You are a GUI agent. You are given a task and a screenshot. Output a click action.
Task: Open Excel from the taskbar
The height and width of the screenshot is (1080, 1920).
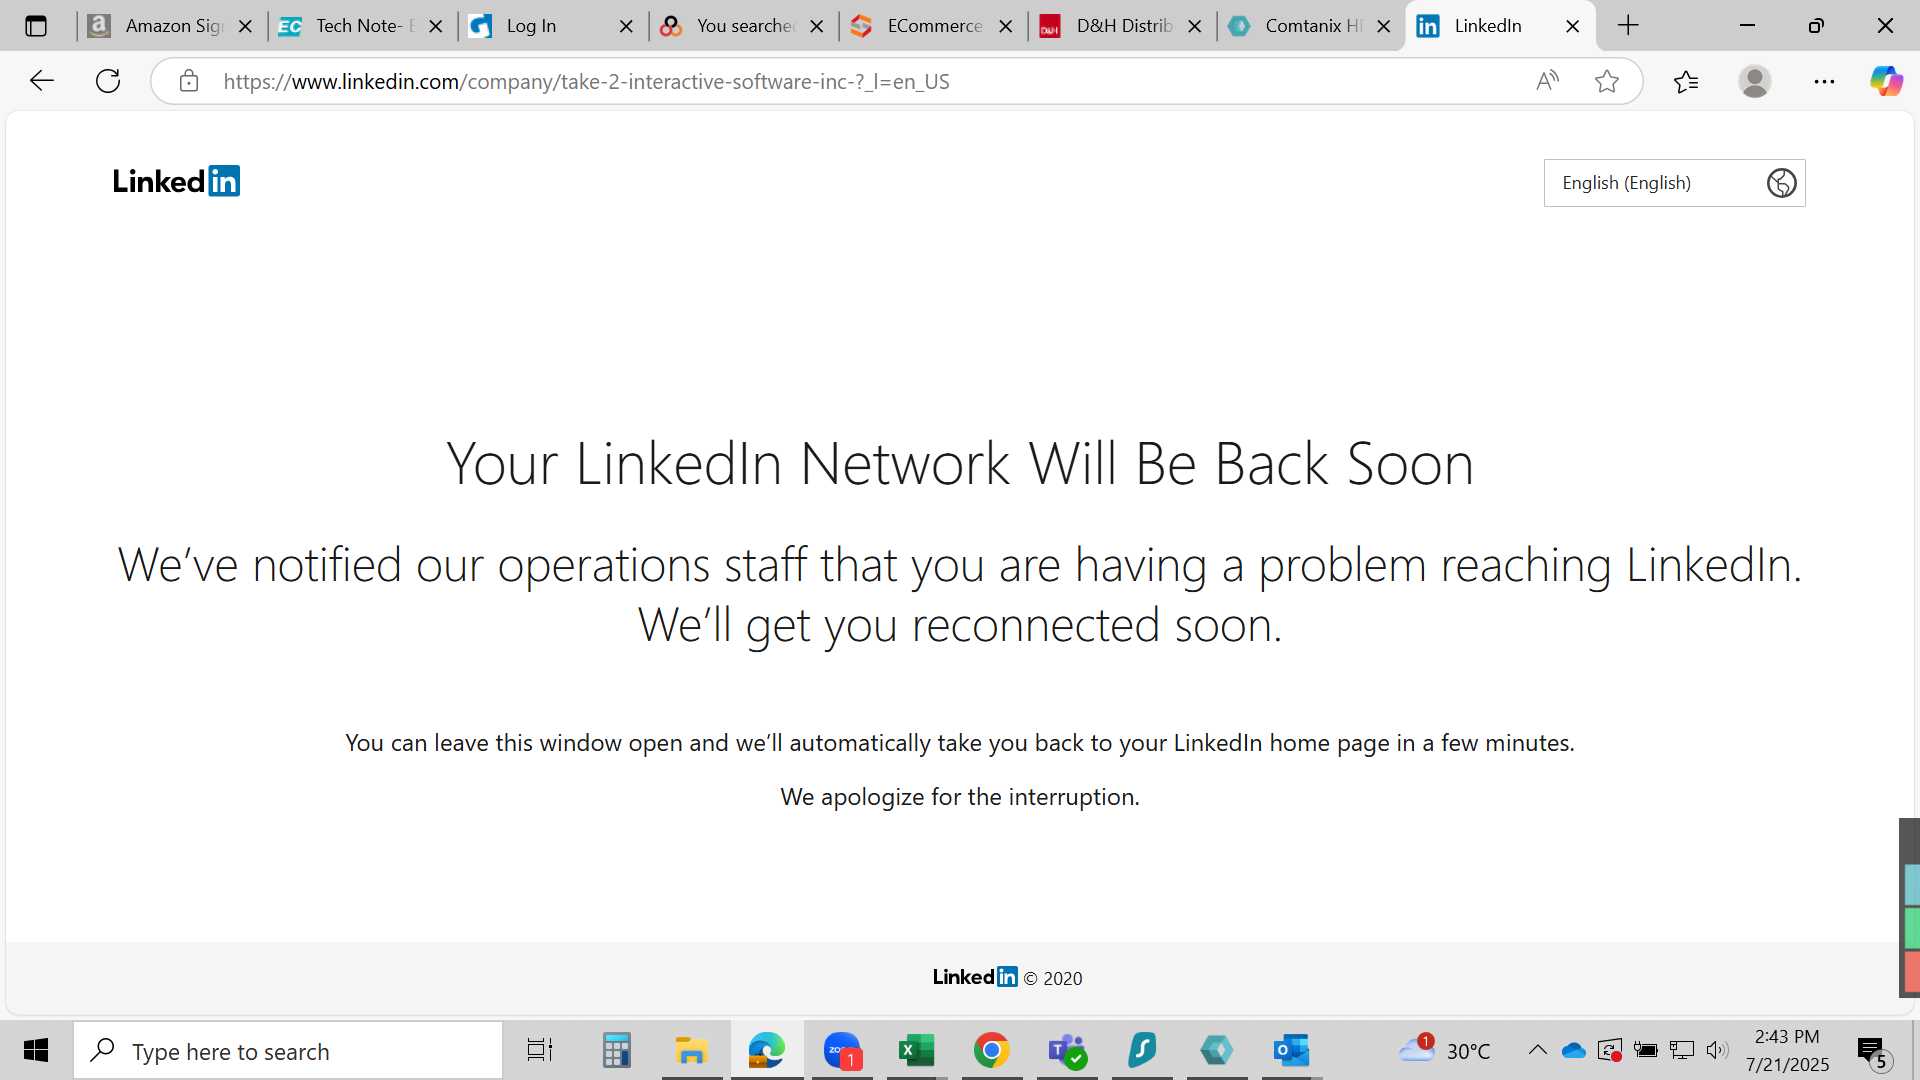tap(916, 1051)
